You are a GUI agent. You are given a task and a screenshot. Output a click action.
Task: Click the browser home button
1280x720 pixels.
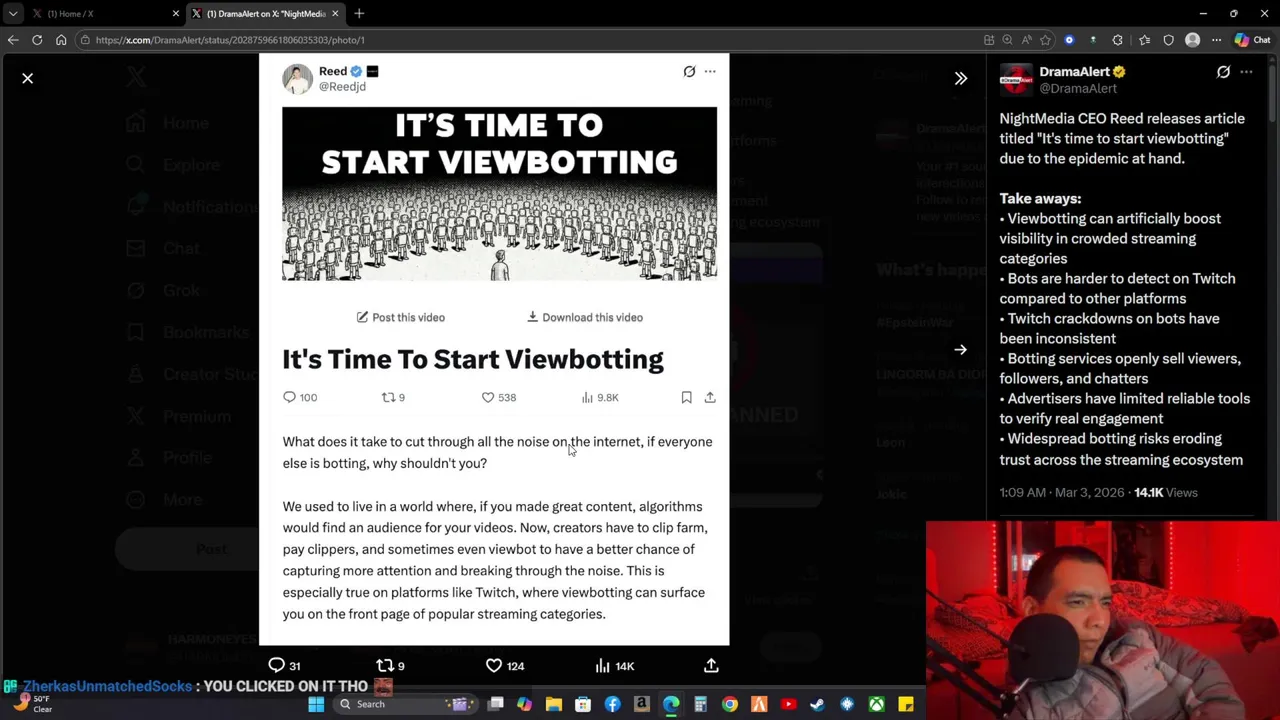click(x=61, y=40)
